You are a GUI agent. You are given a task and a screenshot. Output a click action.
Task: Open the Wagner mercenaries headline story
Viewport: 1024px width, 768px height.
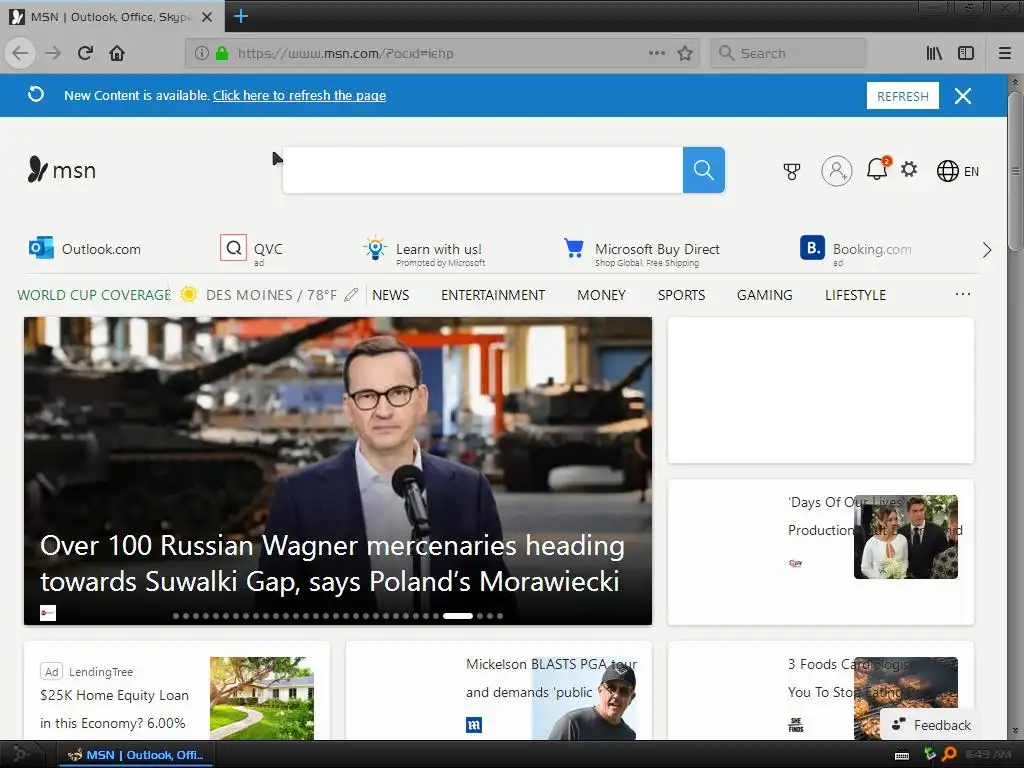[x=332, y=563]
